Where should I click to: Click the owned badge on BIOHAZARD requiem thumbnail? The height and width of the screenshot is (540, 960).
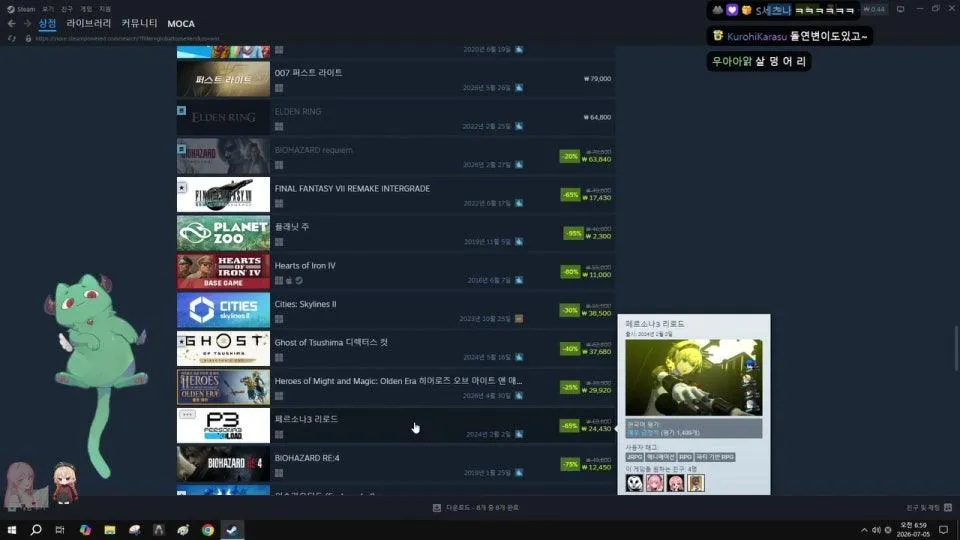click(x=182, y=149)
